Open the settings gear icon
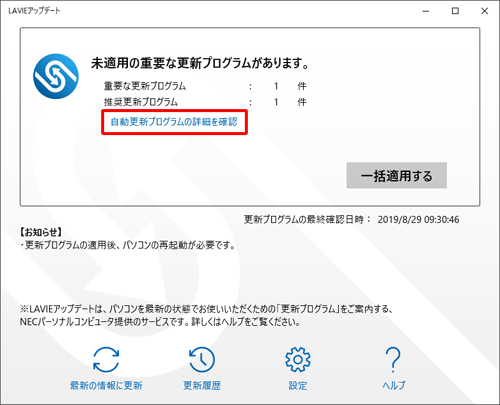 298,360
